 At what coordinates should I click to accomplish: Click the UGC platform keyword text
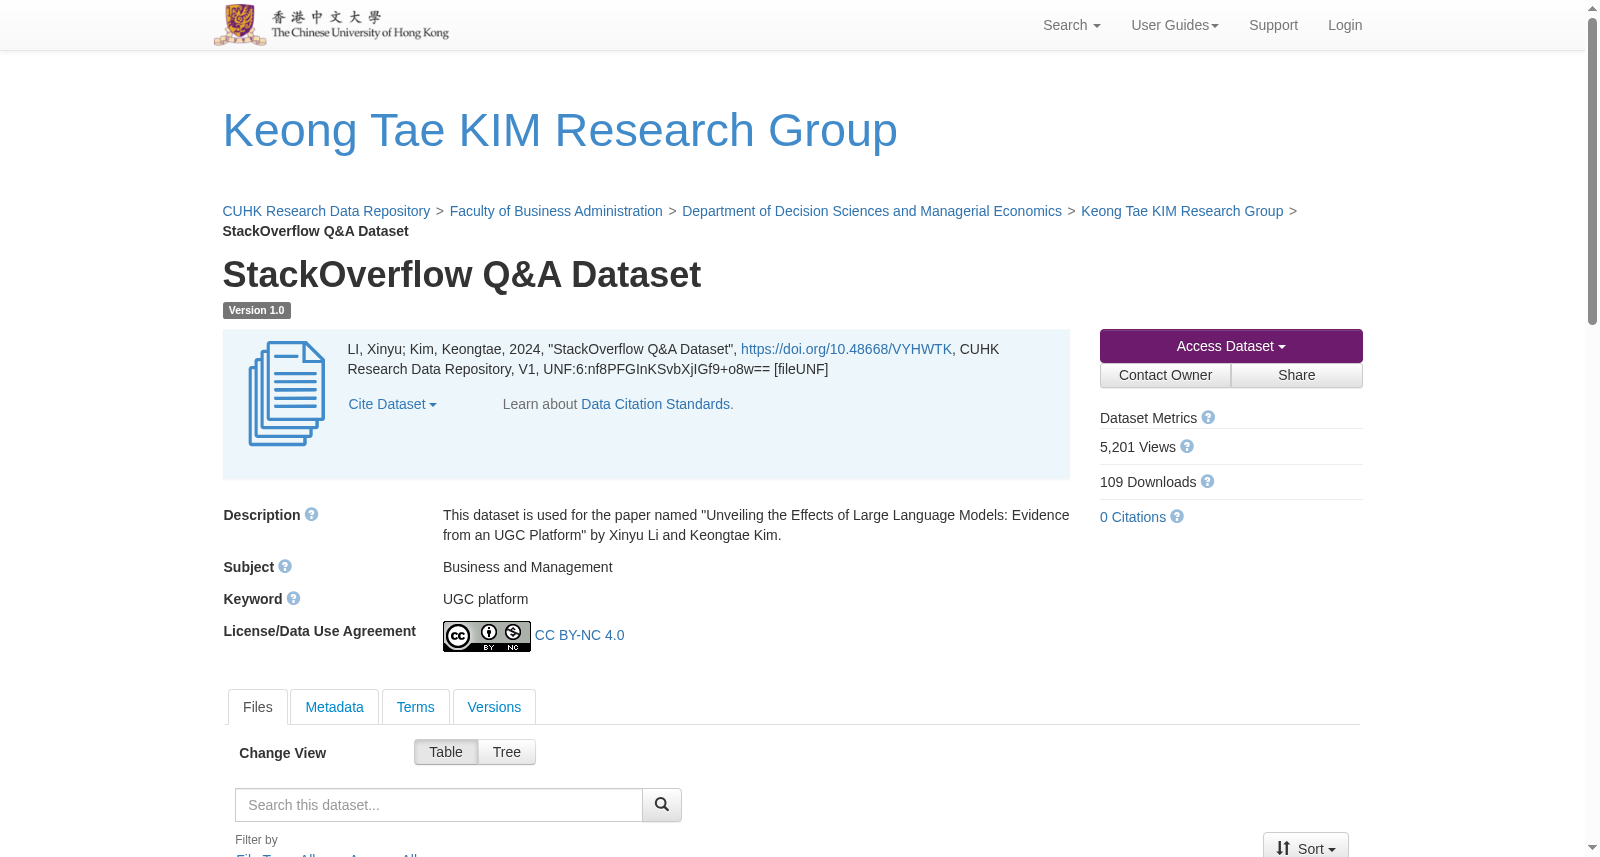click(486, 599)
